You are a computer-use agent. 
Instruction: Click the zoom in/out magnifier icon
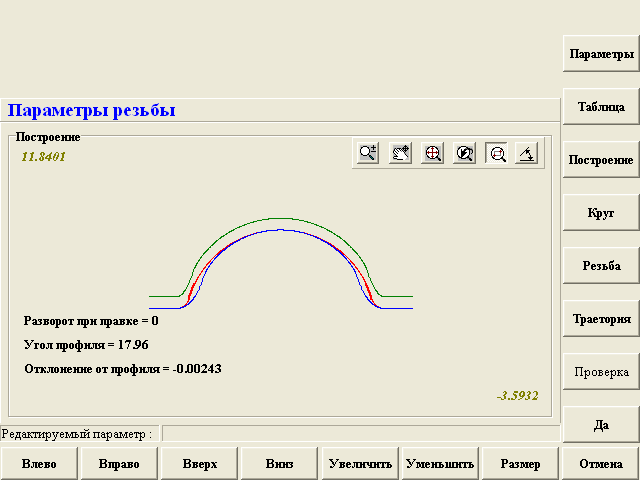tap(368, 153)
